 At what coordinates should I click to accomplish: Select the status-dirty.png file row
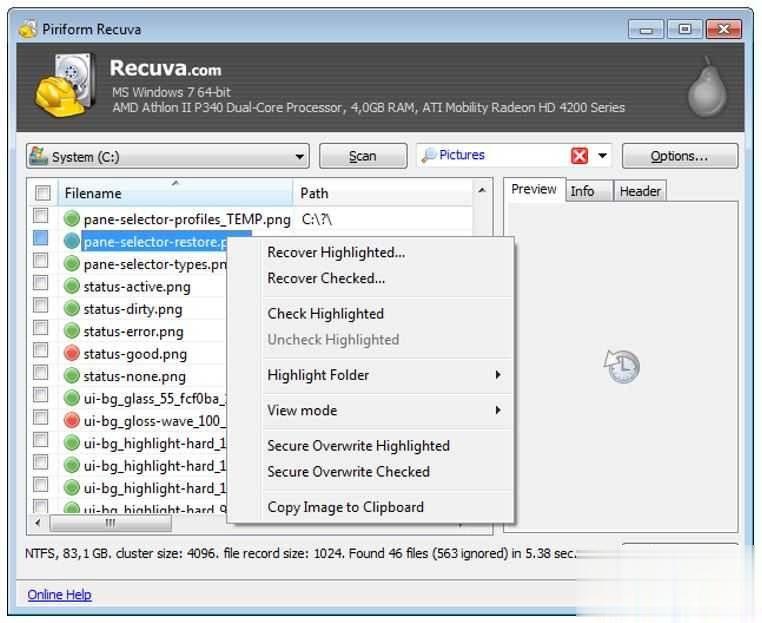click(133, 309)
